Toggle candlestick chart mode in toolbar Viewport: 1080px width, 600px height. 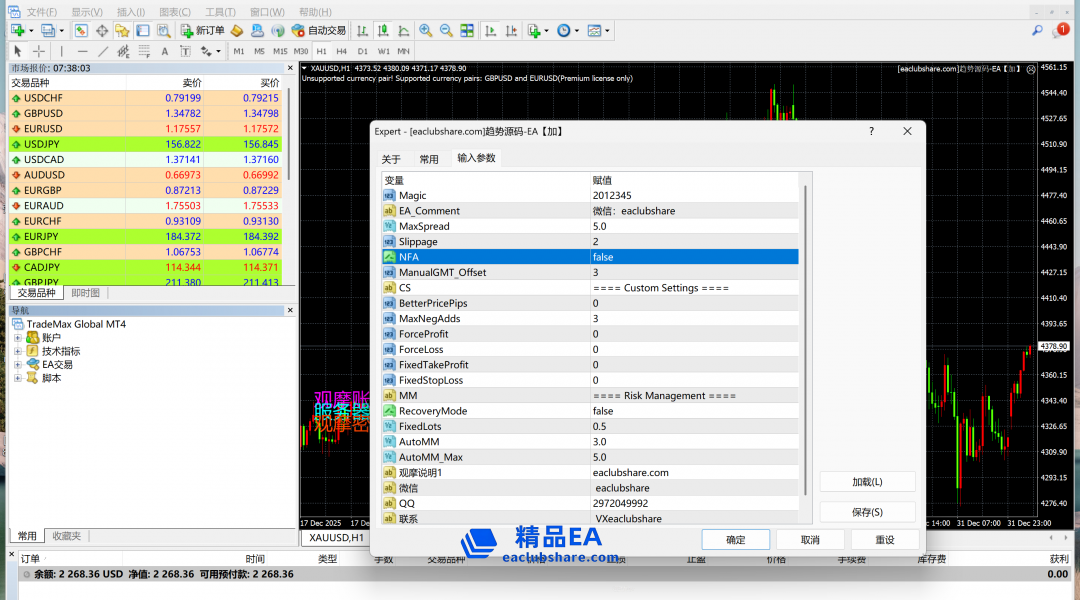[x=381, y=31]
